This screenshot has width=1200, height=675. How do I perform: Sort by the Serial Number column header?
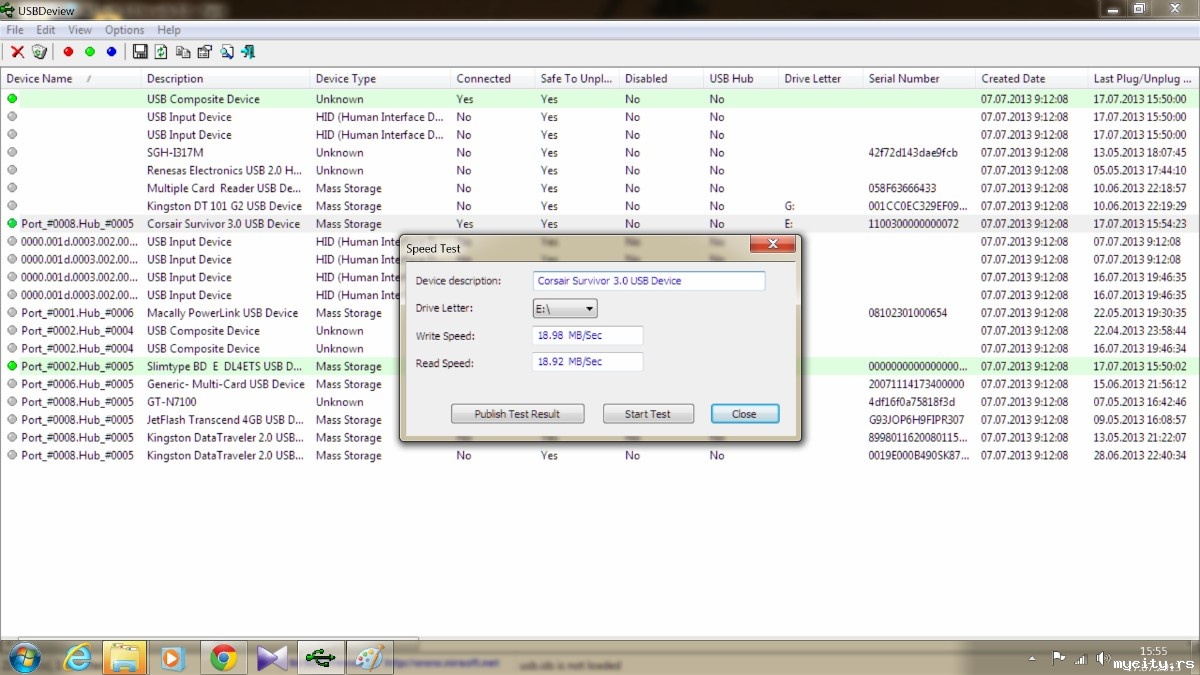point(919,79)
